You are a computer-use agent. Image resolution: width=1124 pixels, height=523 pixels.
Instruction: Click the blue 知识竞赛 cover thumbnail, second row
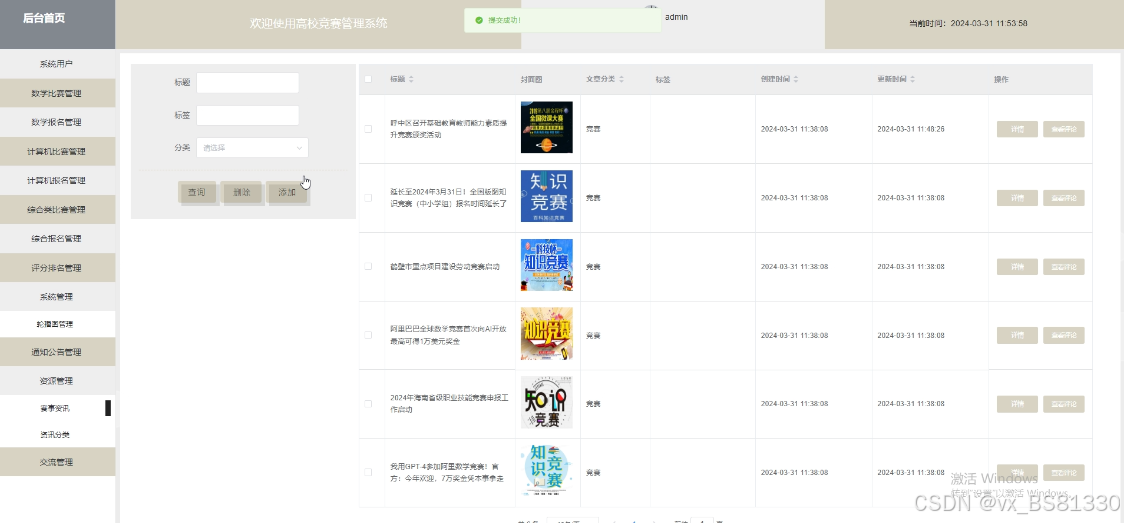click(547, 196)
